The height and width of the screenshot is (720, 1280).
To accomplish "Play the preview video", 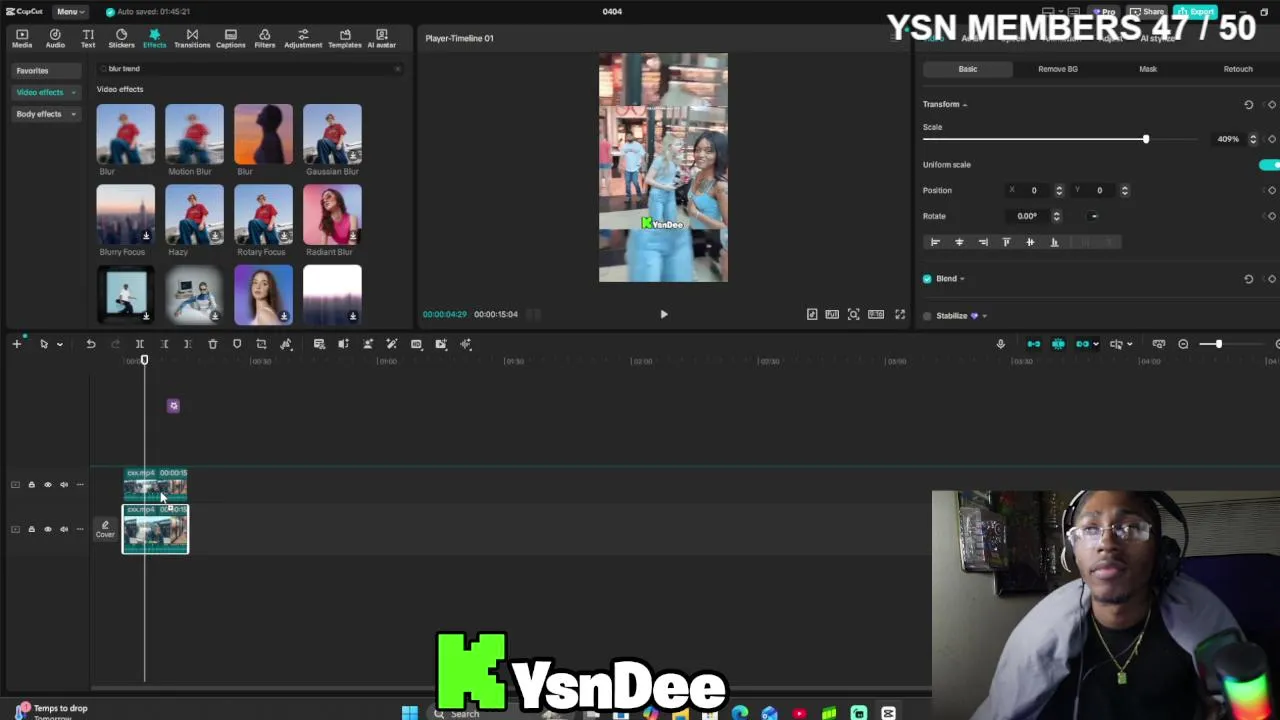I will coord(663,314).
